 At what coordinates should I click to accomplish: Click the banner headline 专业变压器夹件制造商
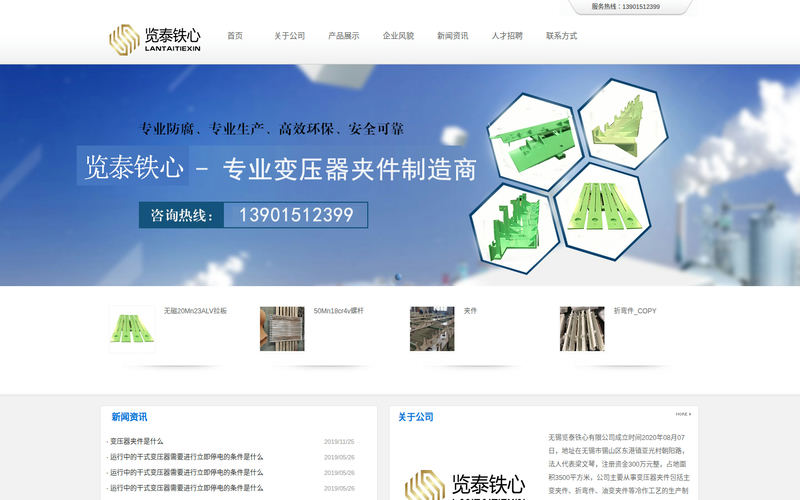349,169
